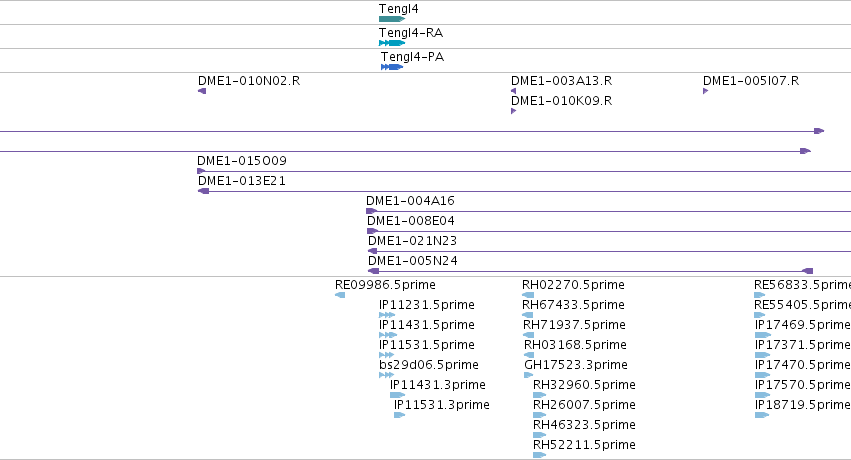
Task: Click the DME1-013E21 label
Action: (x=242, y=181)
